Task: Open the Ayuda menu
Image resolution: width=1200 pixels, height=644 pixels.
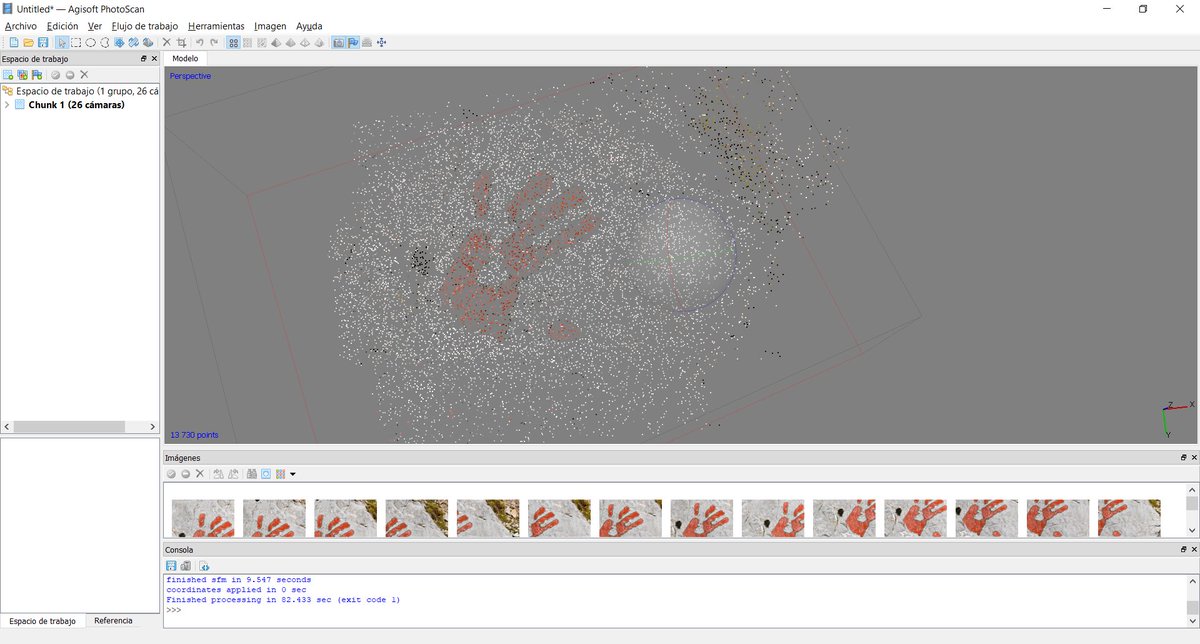Action: pos(309,26)
